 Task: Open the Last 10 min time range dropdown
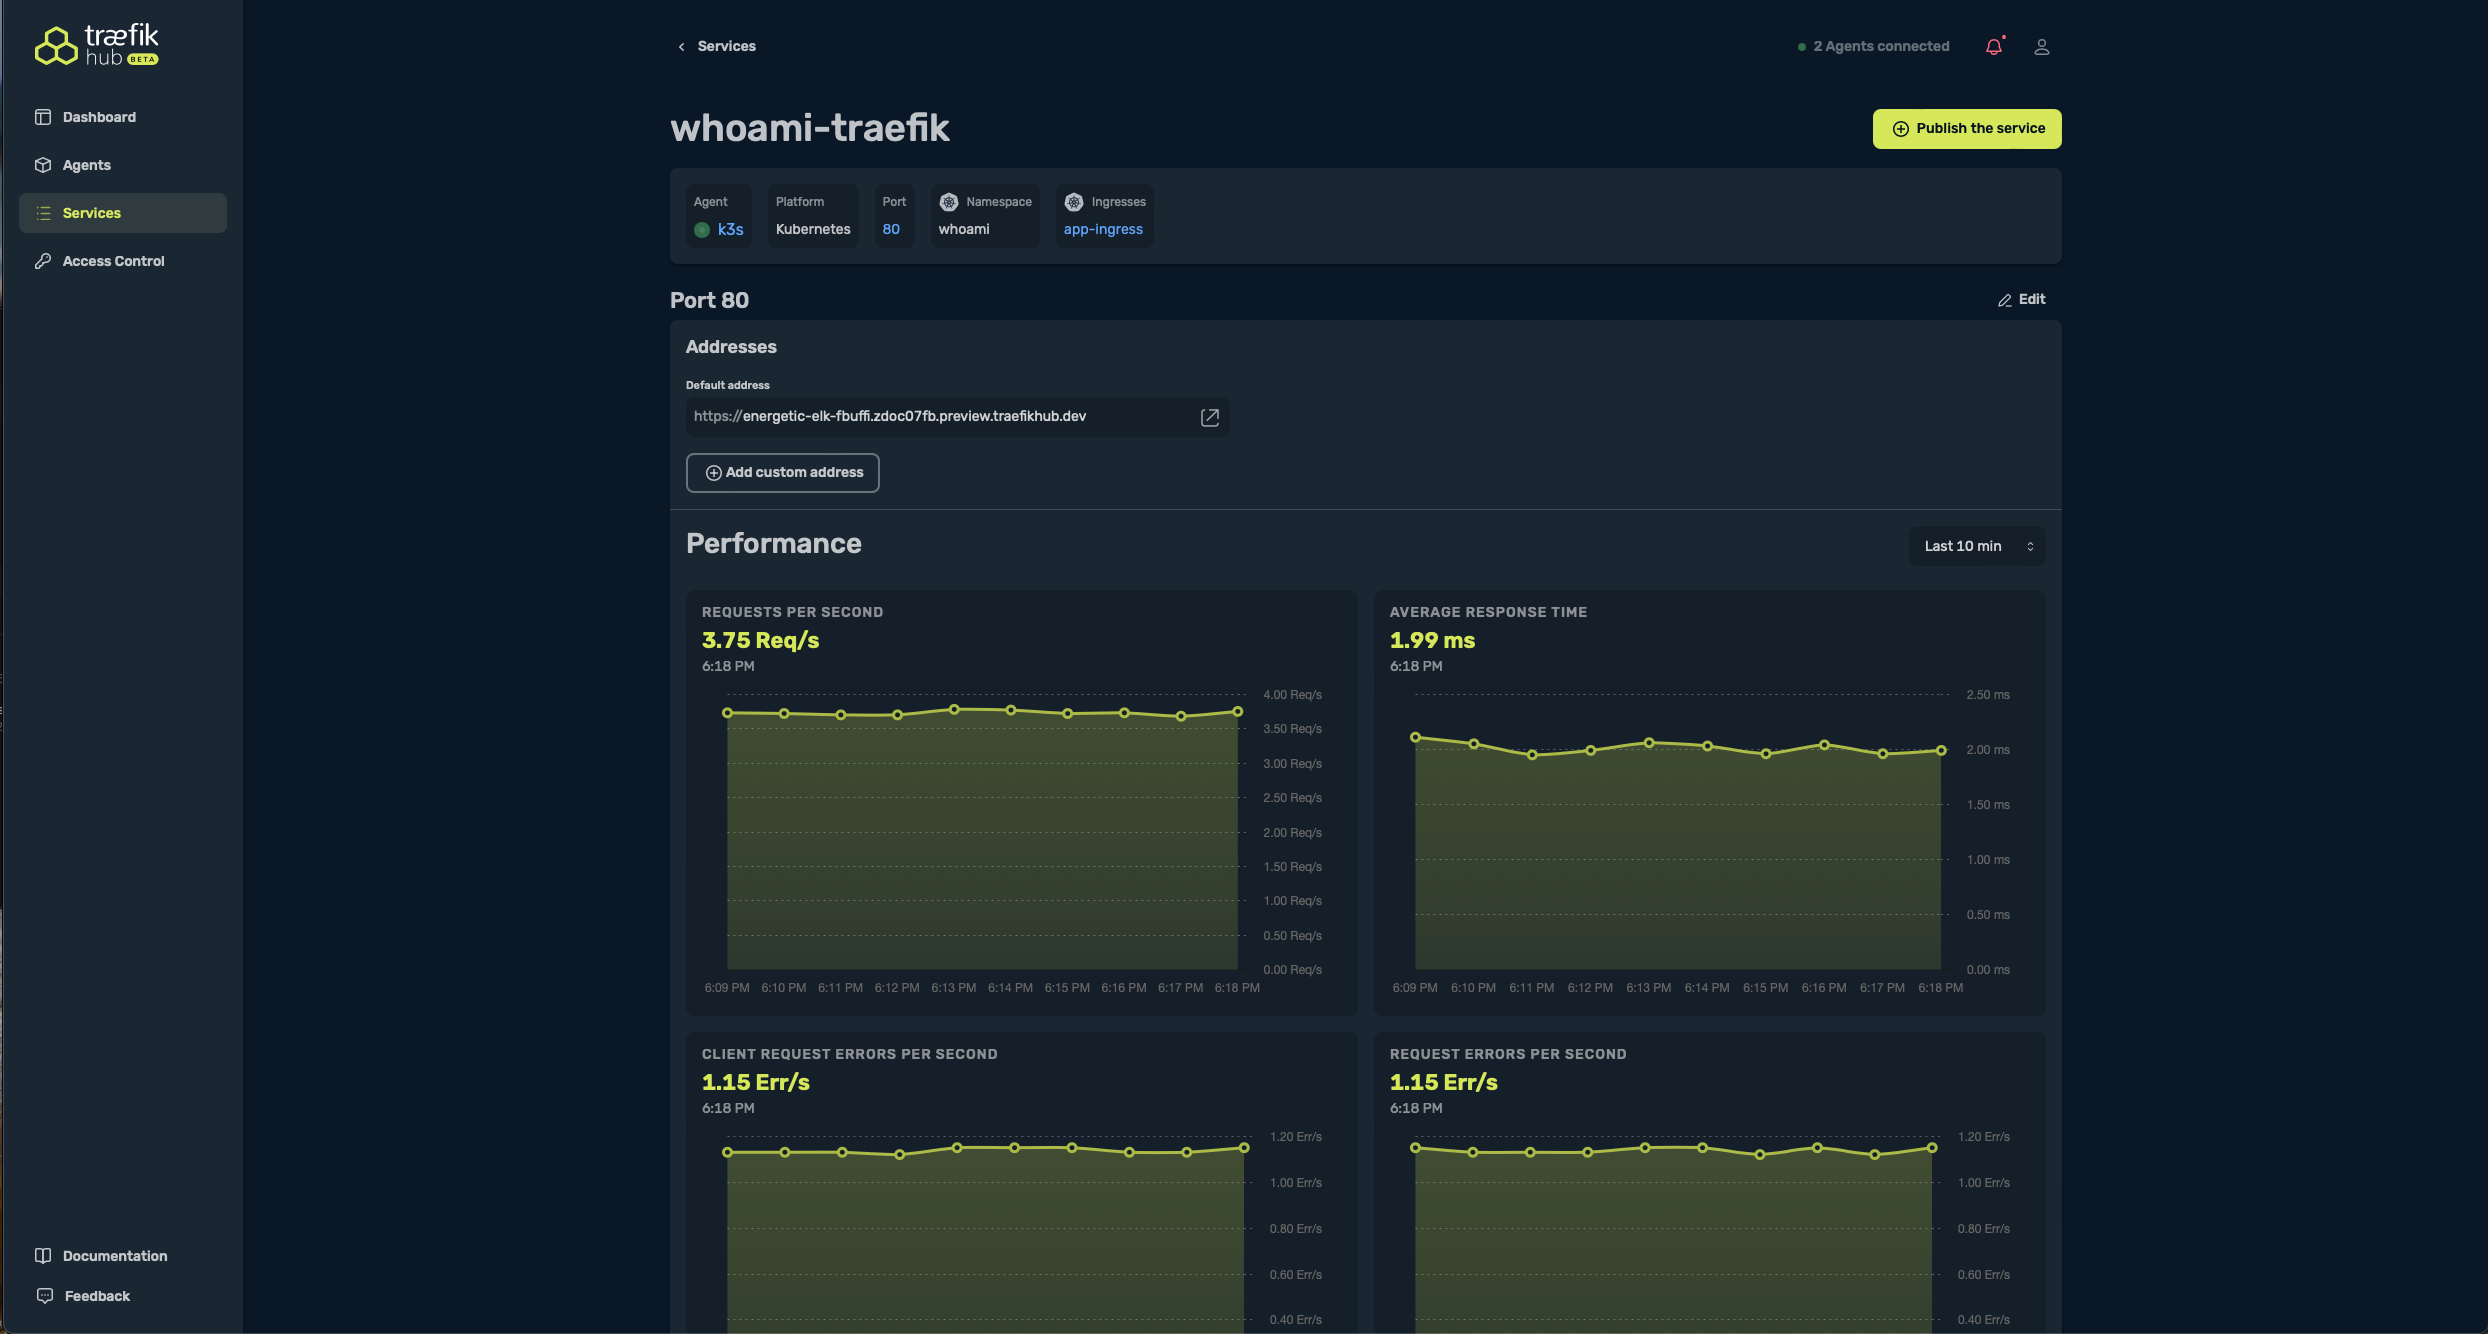pos(1977,546)
